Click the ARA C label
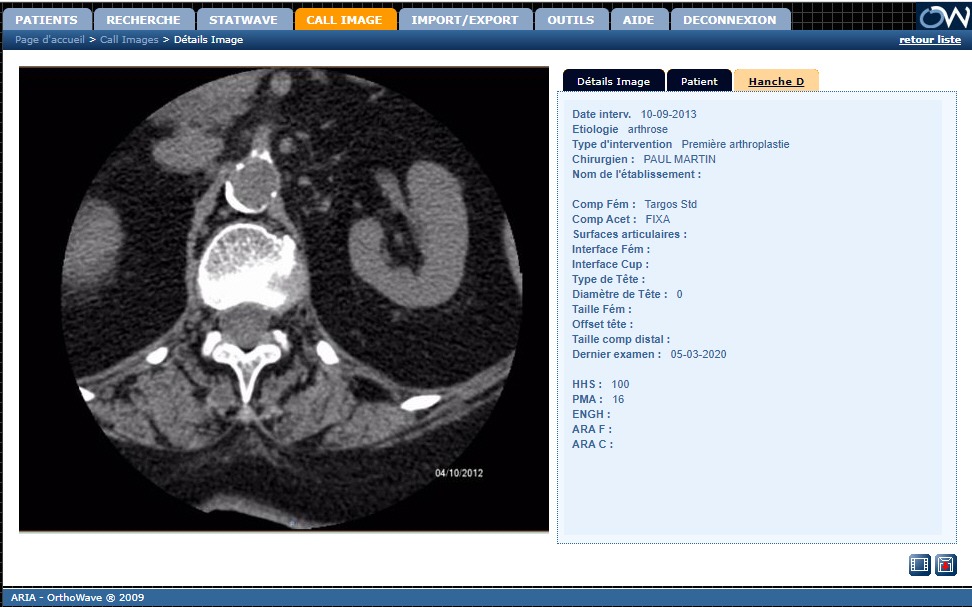 click(592, 444)
